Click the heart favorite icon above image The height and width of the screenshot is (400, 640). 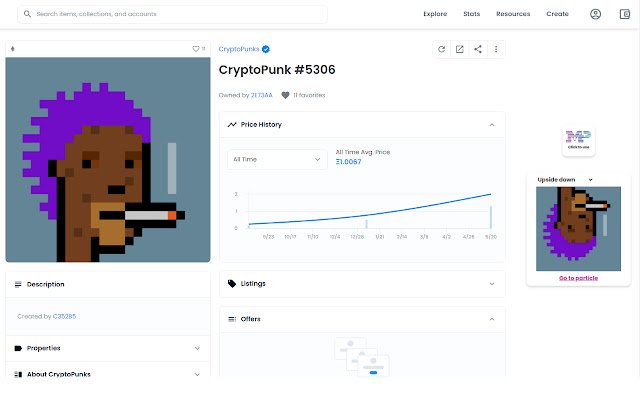[196, 49]
